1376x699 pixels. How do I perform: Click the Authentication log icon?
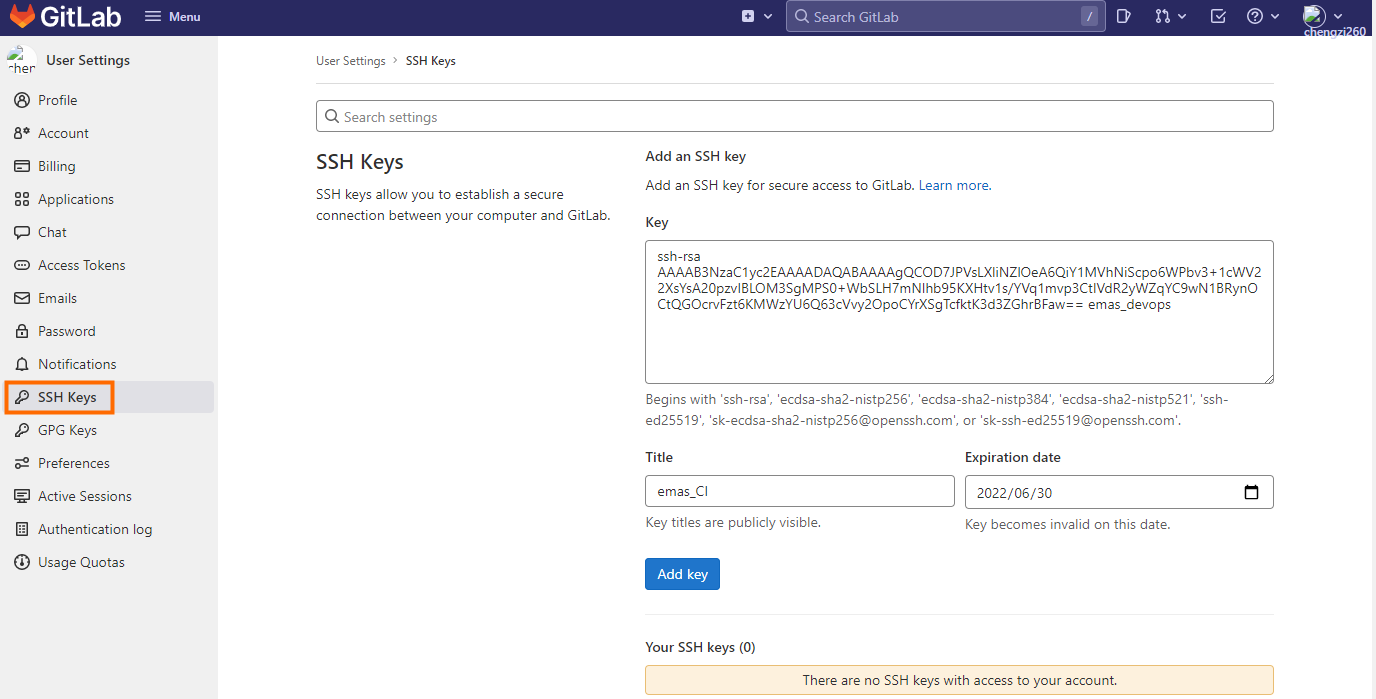click(22, 529)
